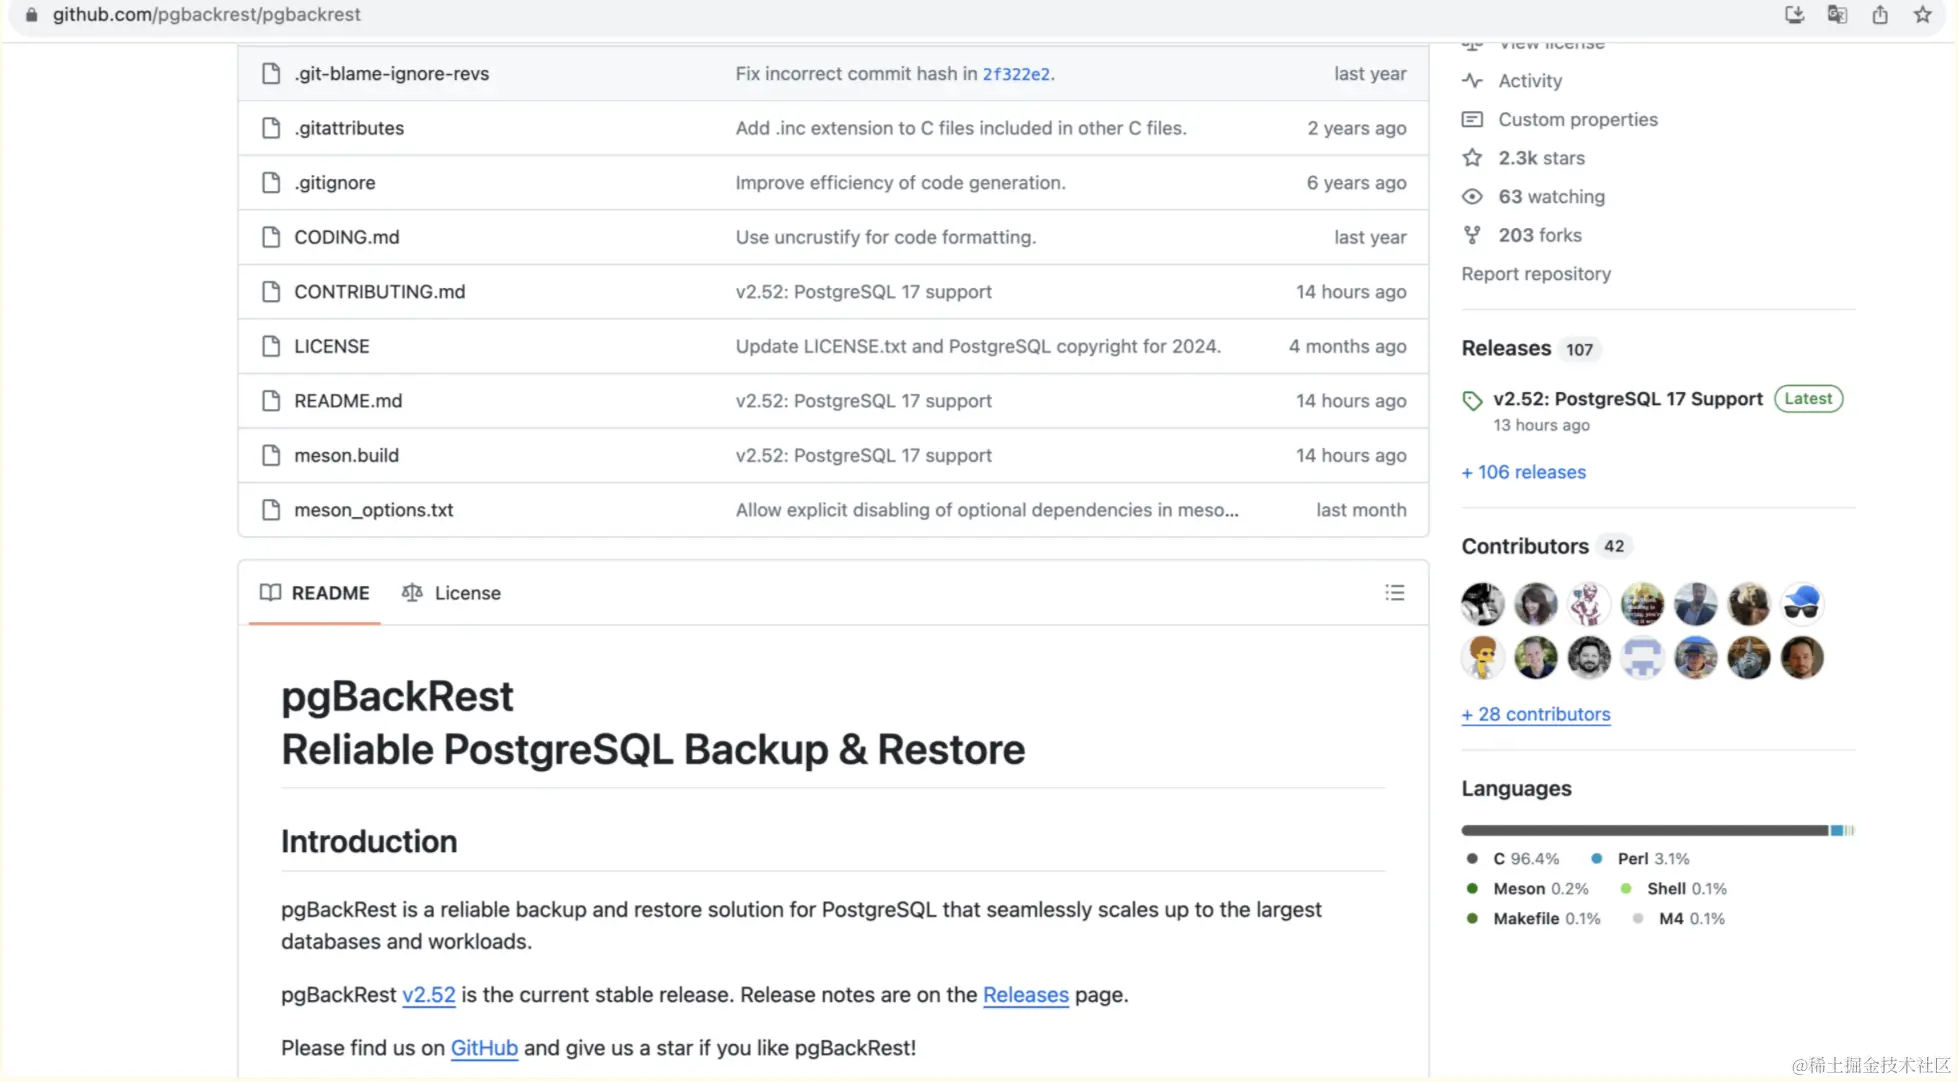This screenshot has width=1958, height=1082.
Task: Click the star bookmark icon in address bar
Action: pyautogui.click(x=1922, y=15)
